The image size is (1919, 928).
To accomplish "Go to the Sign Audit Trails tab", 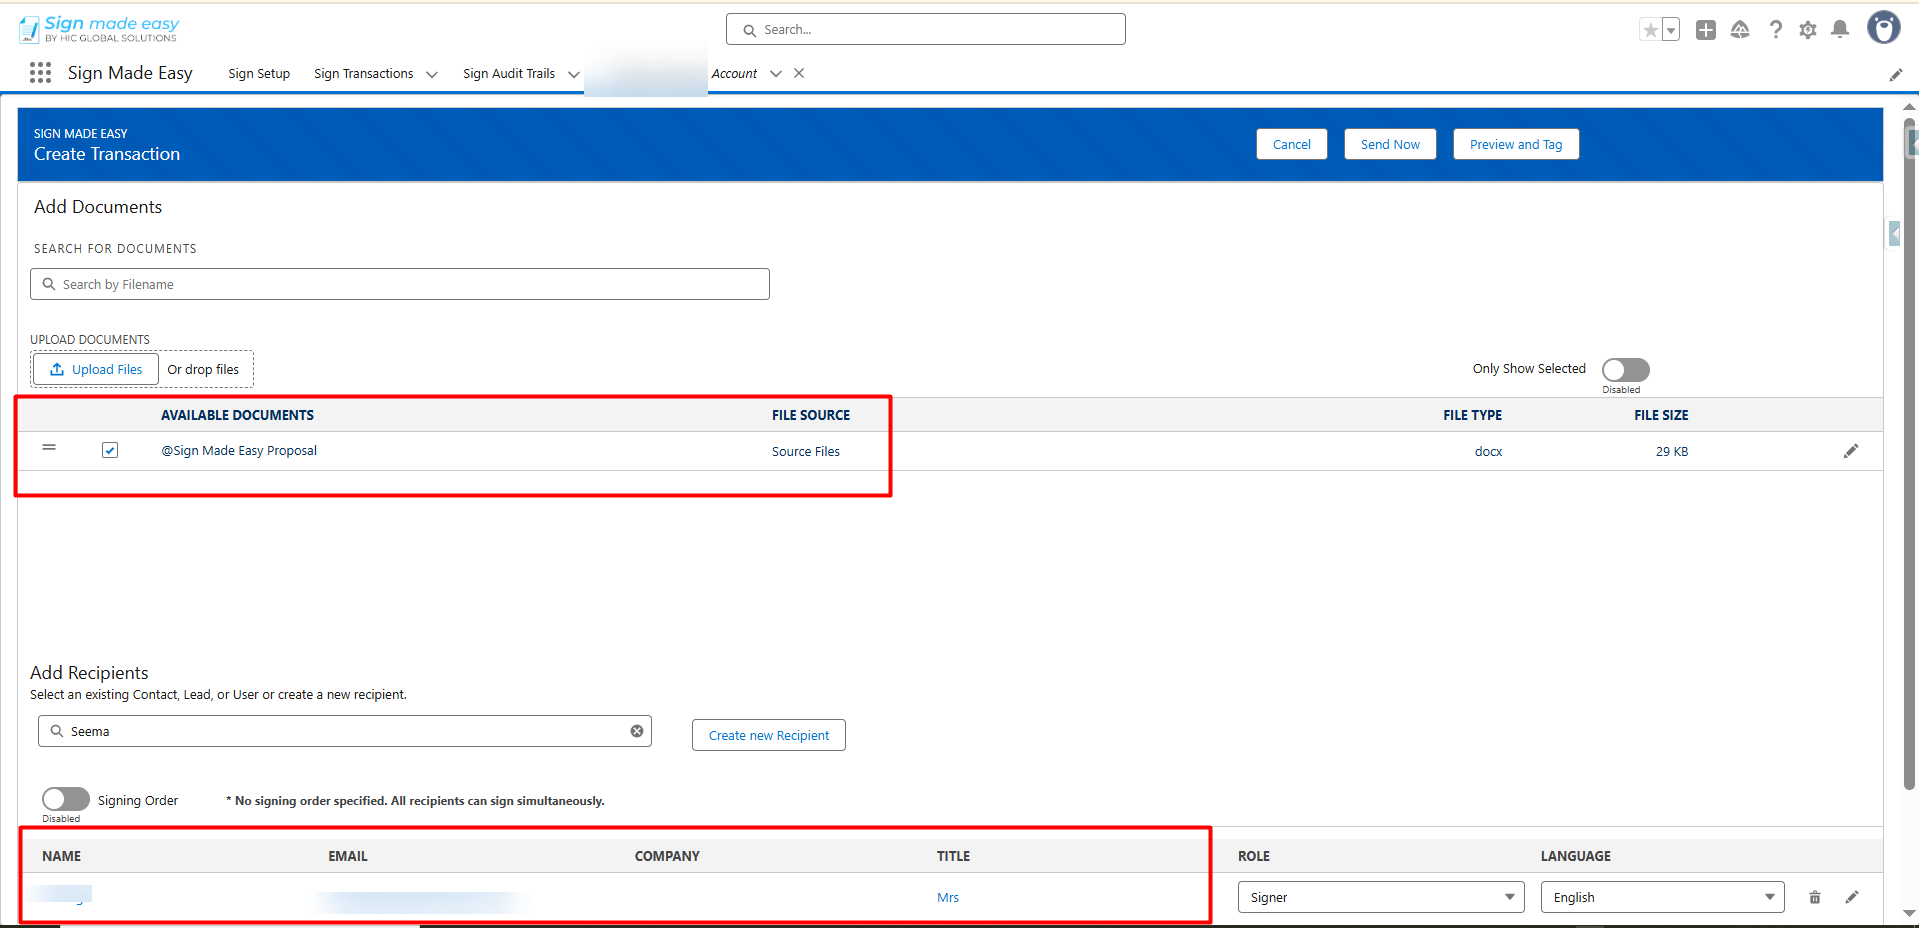I will [x=509, y=74].
